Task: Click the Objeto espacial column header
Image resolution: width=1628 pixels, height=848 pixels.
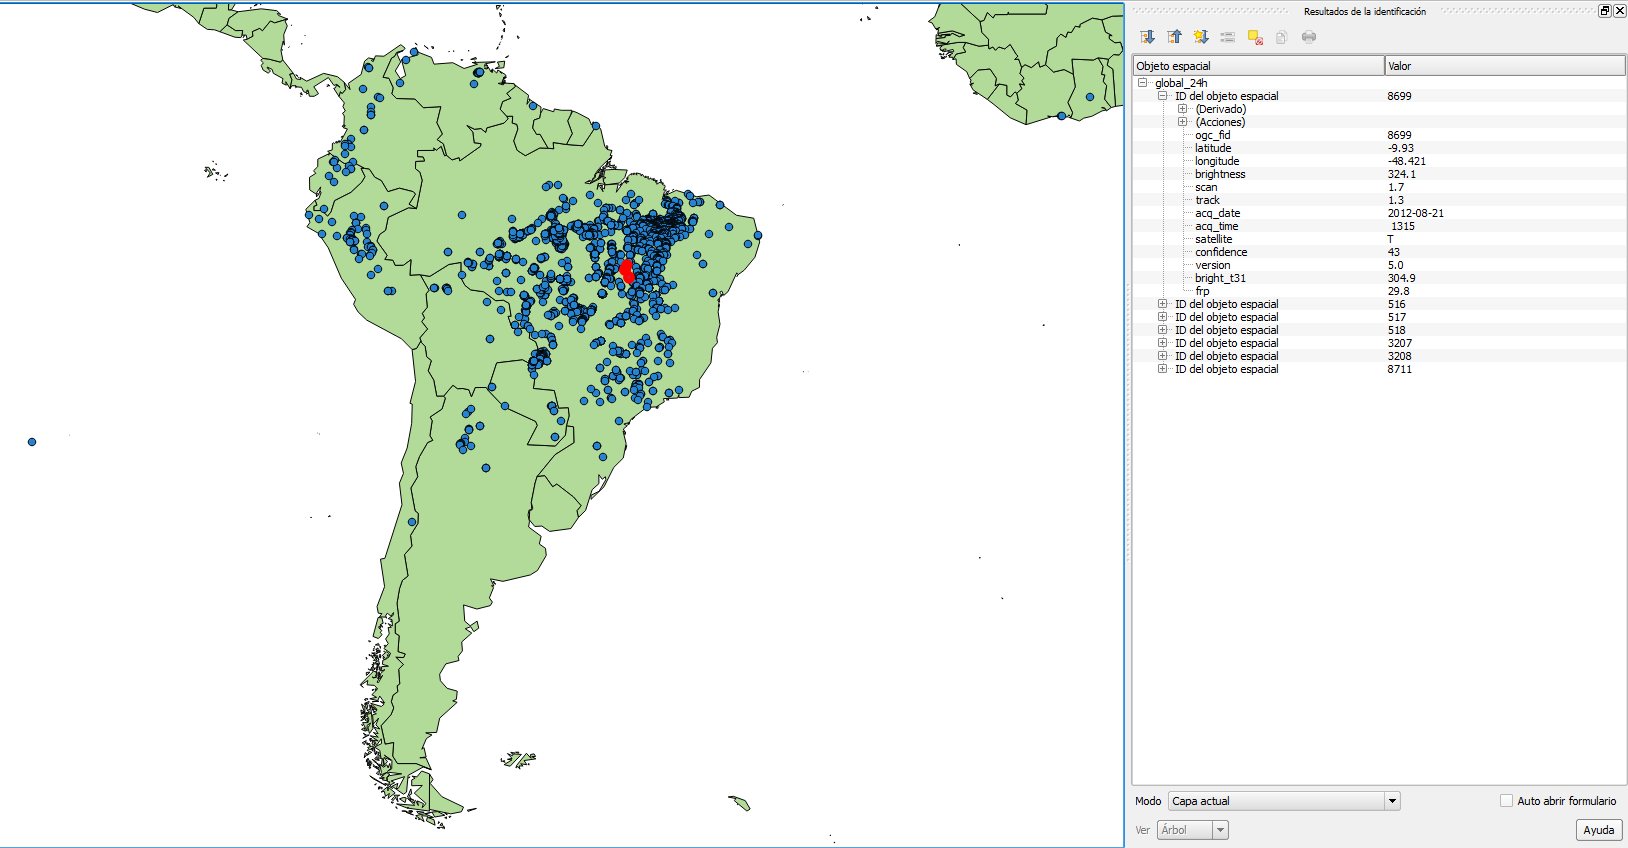Action: (x=1258, y=66)
